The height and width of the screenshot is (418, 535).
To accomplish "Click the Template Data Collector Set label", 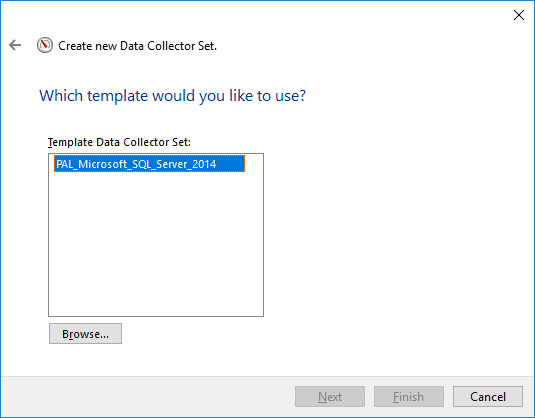I will tap(119, 142).
